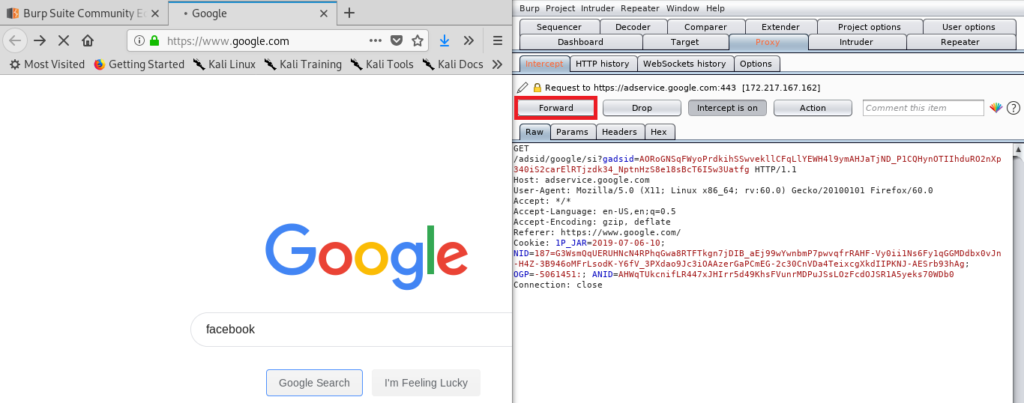Open WebSockets history sub-tab
1024x403 pixels.
(x=684, y=63)
